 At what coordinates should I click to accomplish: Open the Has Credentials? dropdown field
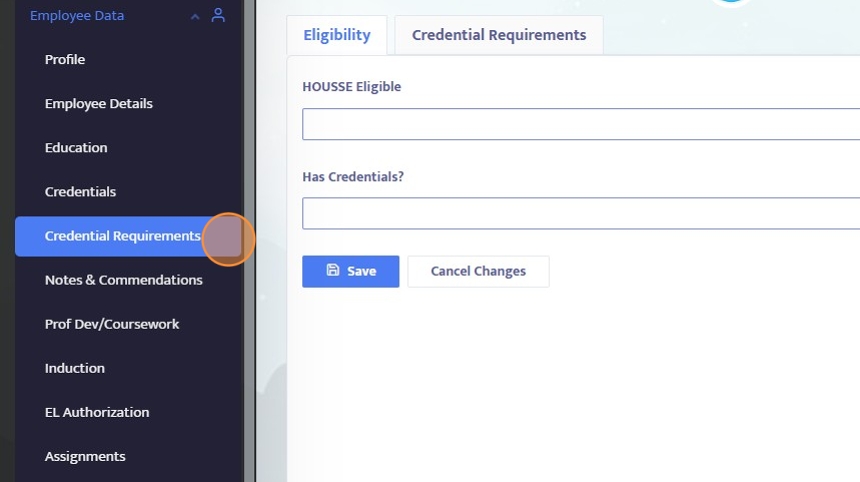580,213
